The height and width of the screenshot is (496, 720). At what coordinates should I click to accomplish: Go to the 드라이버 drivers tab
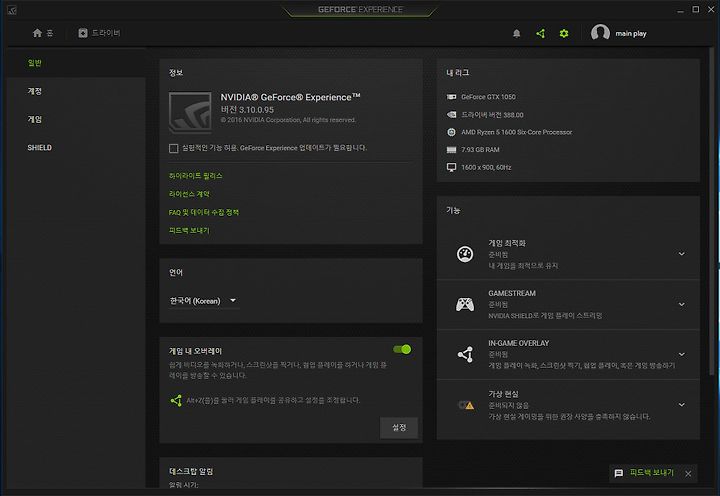(x=100, y=33)
